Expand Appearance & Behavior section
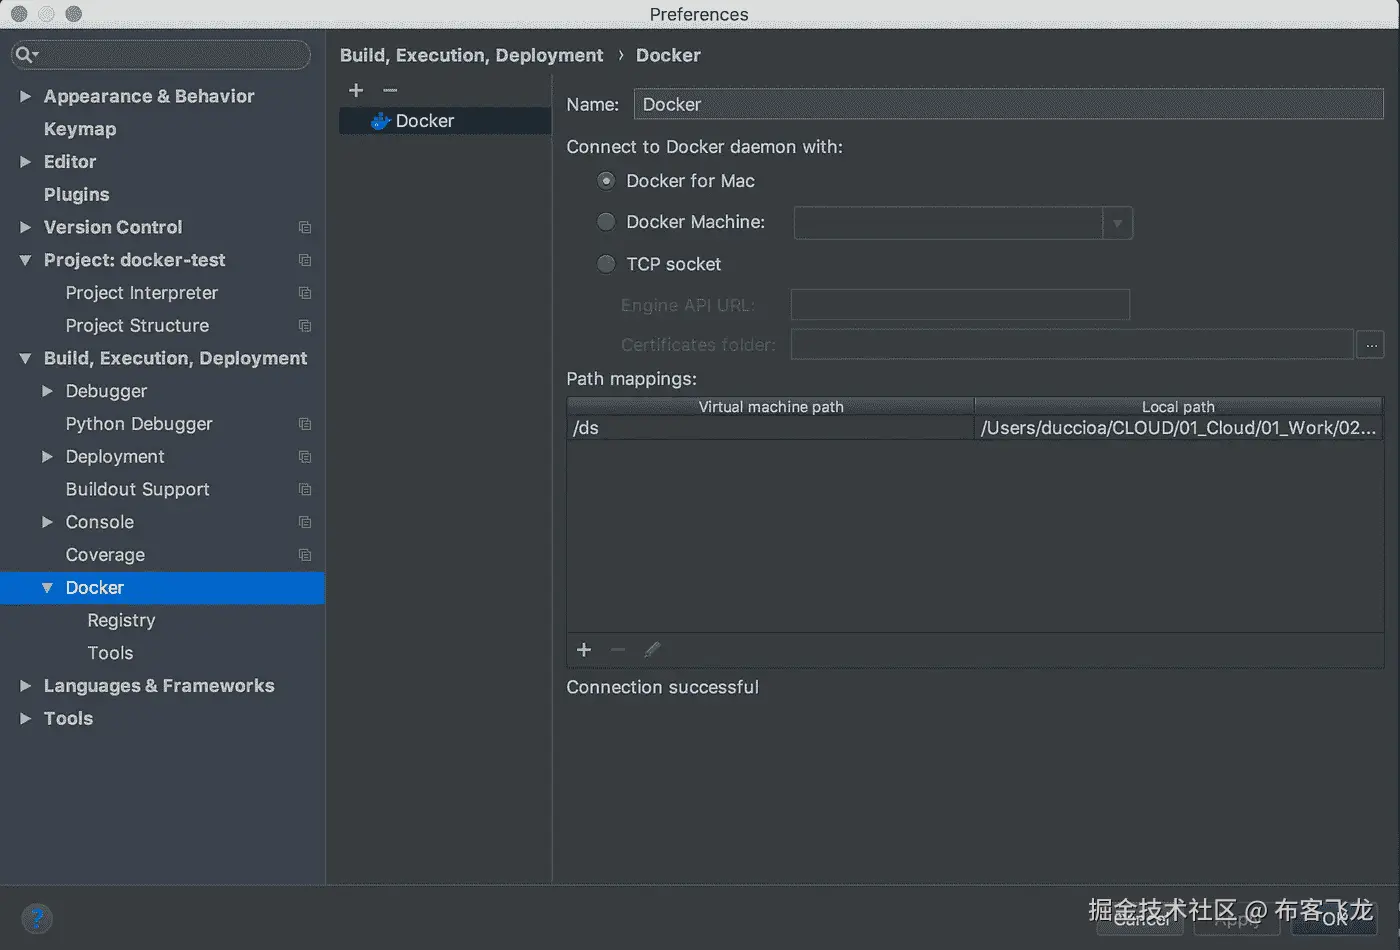Viewport: 1400px width, 950px height. click(x=26, y=96)
